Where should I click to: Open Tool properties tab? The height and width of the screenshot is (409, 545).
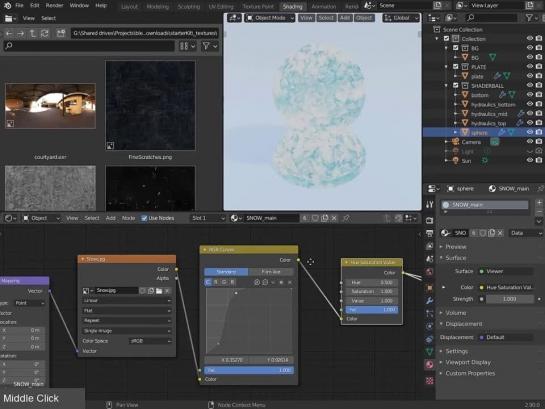pos(430,205)
